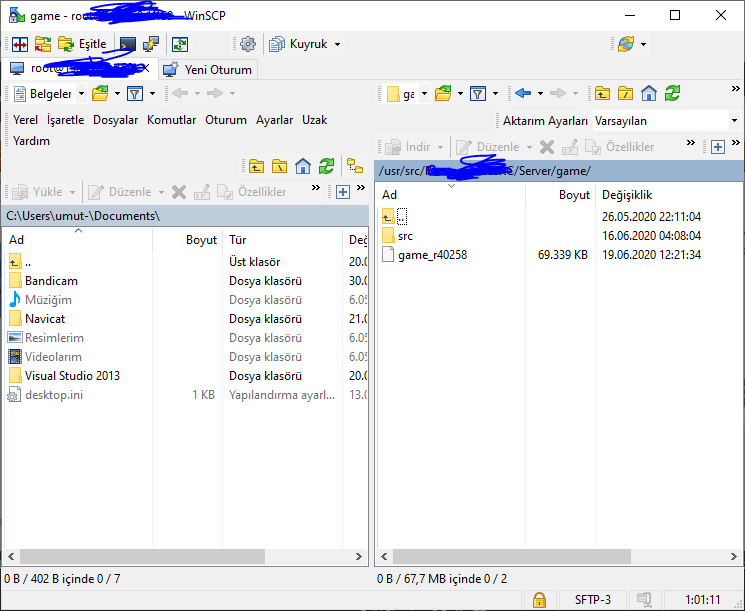
Task: Open Varsayılan transfer settings combo box
Action: click(666, 121)
